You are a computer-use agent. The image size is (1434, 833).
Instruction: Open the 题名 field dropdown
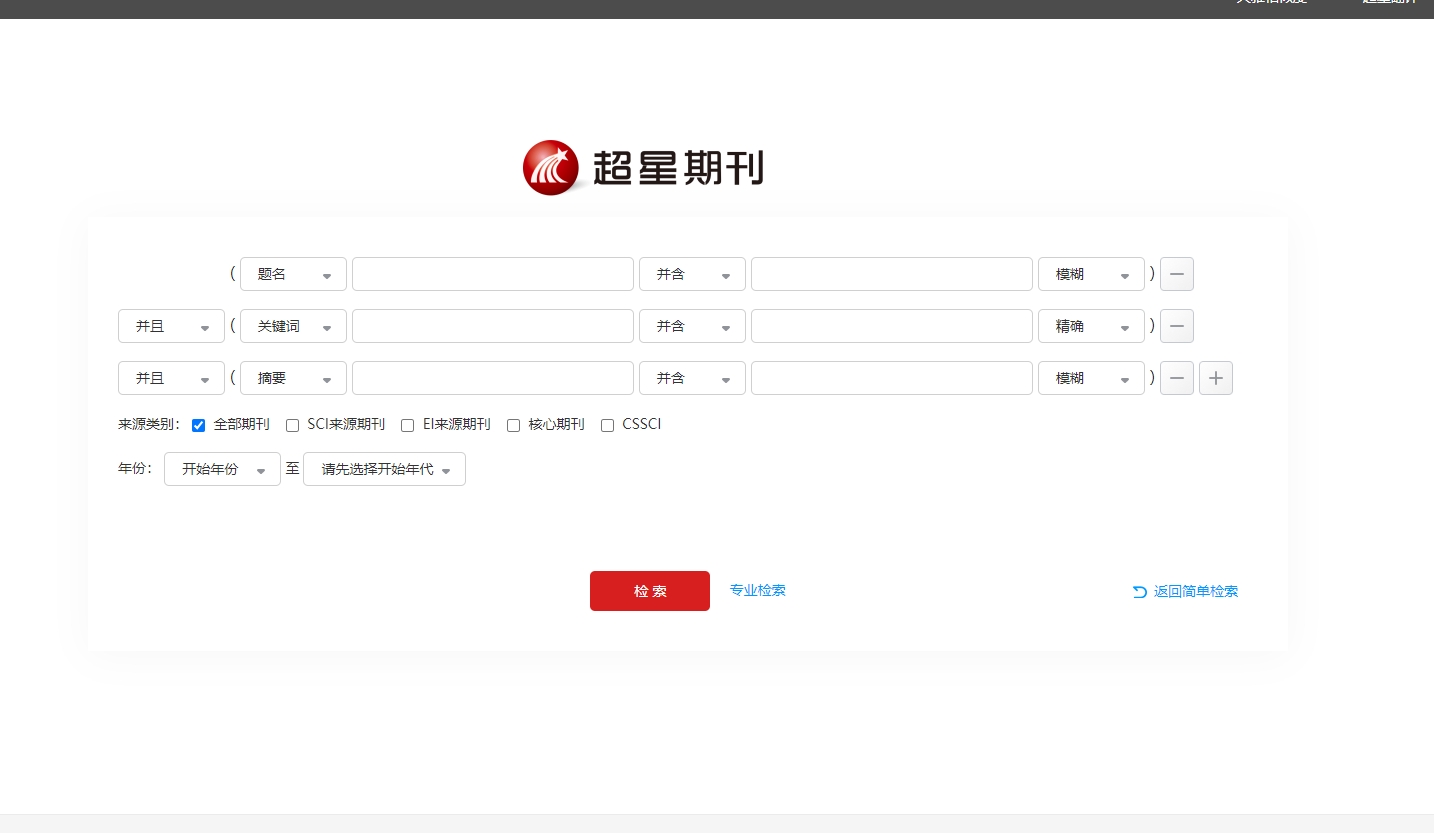click(x=293, y=274)
